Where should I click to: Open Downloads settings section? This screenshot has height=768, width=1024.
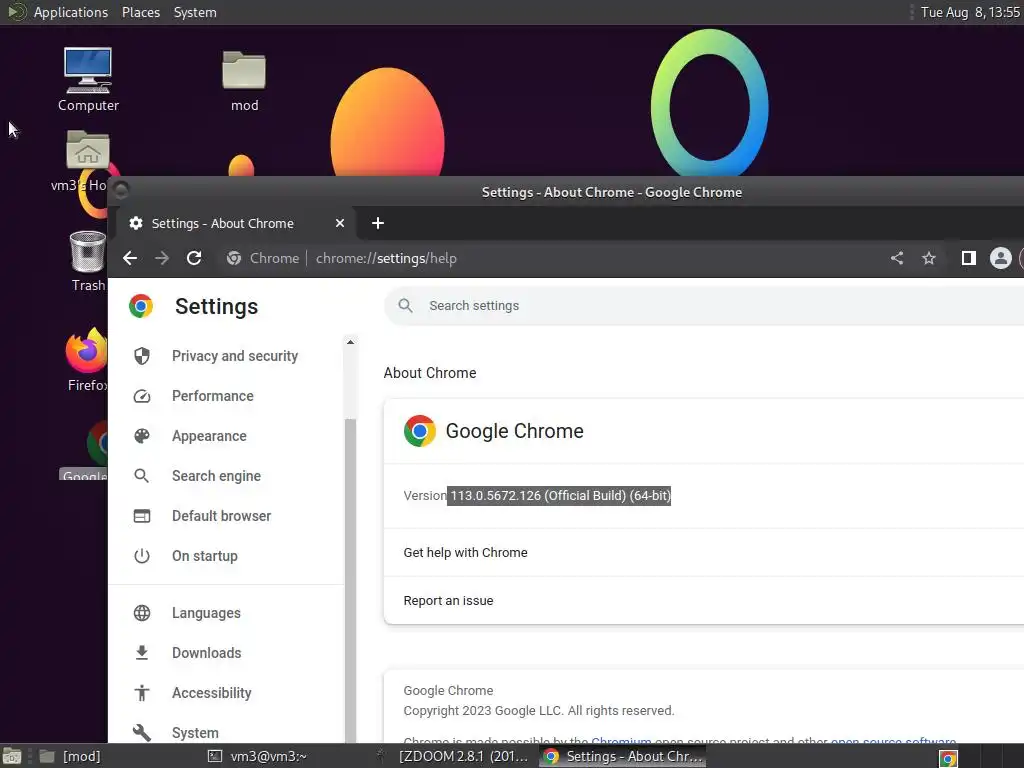click(226, 652)
